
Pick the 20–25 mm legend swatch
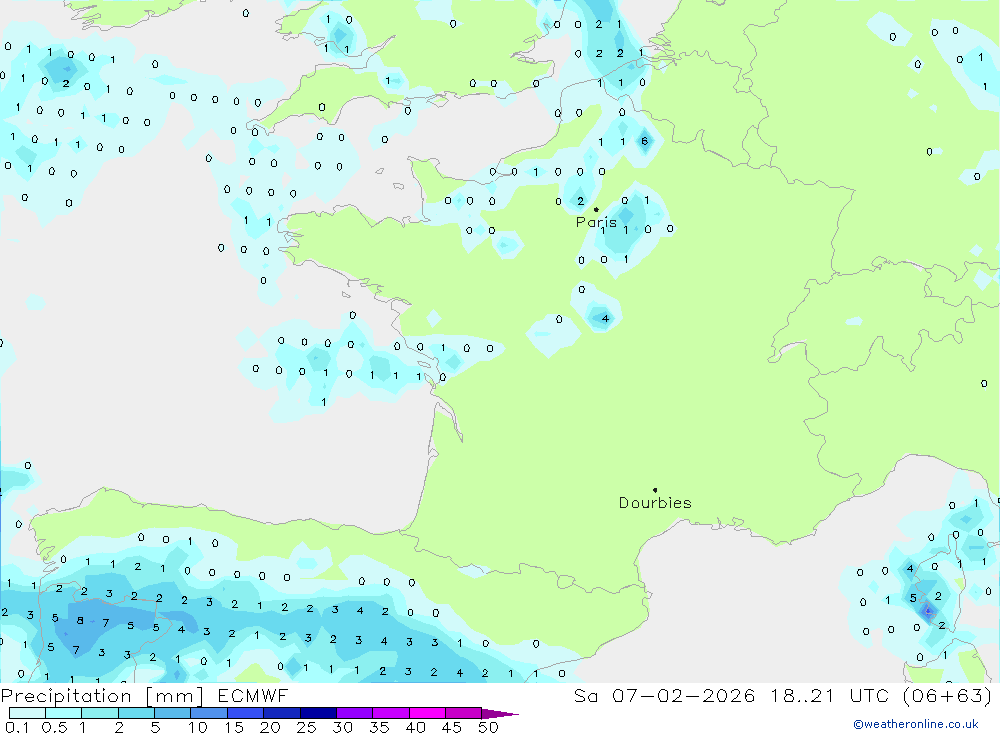(282, 713)
